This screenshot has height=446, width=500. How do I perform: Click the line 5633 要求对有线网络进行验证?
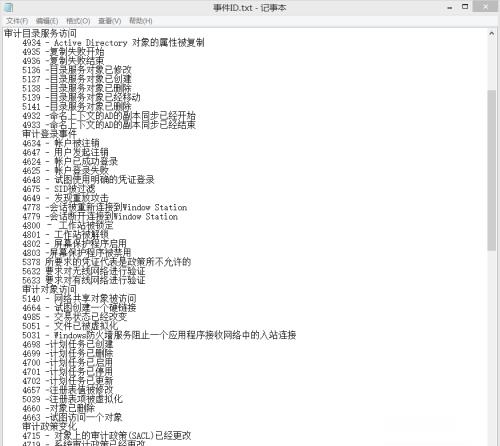[84, 281]
